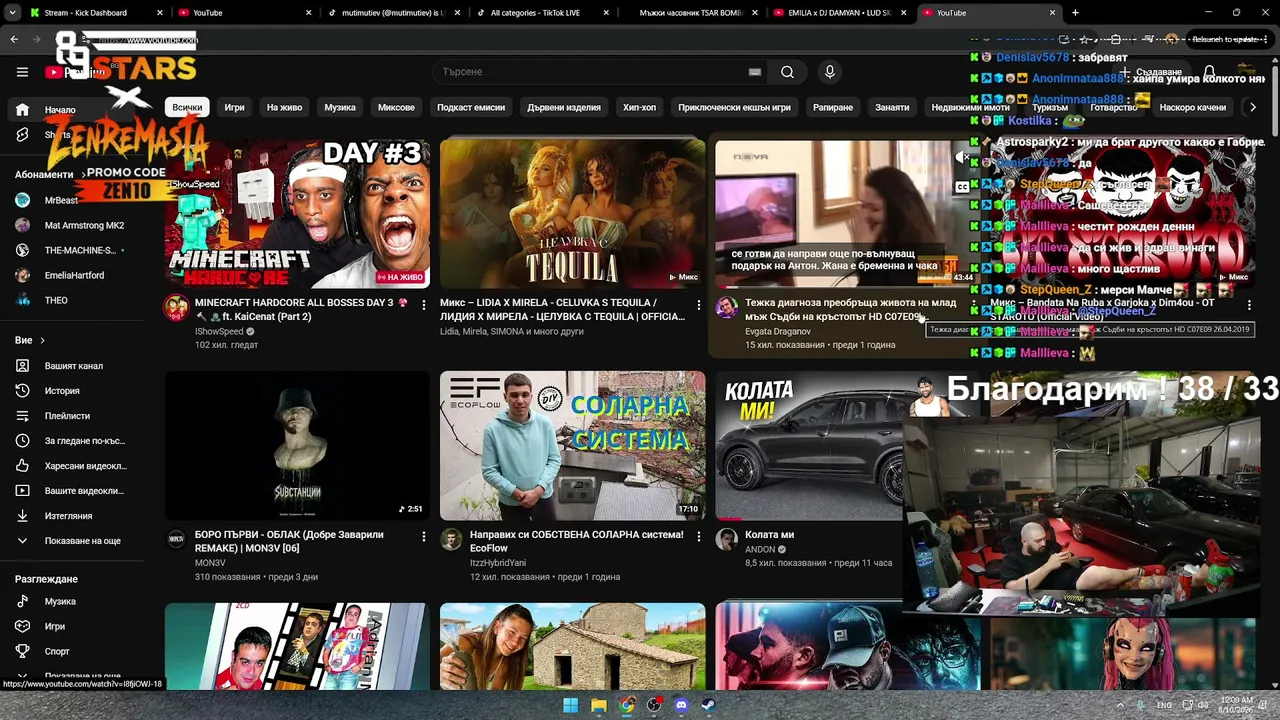Select the Хип-хоп filter chip
Image resolution: width=1280 pixels, height=720 pixels.
point(640,107)
